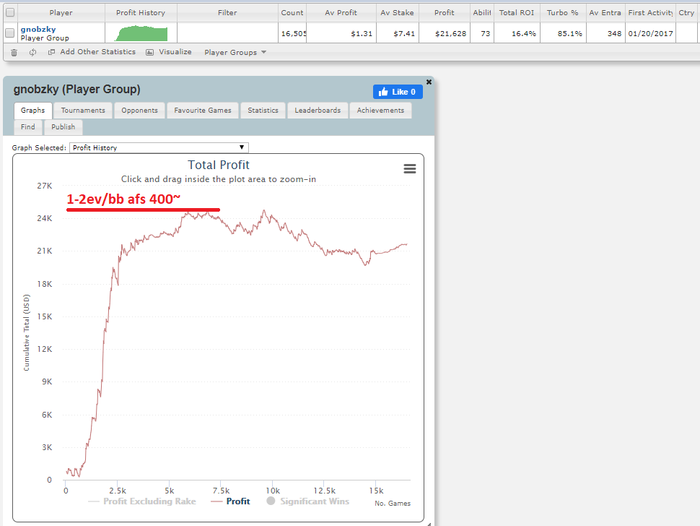
Task: Open the Opponents tab
Action: pyautogui.click(x=139, y=110)
